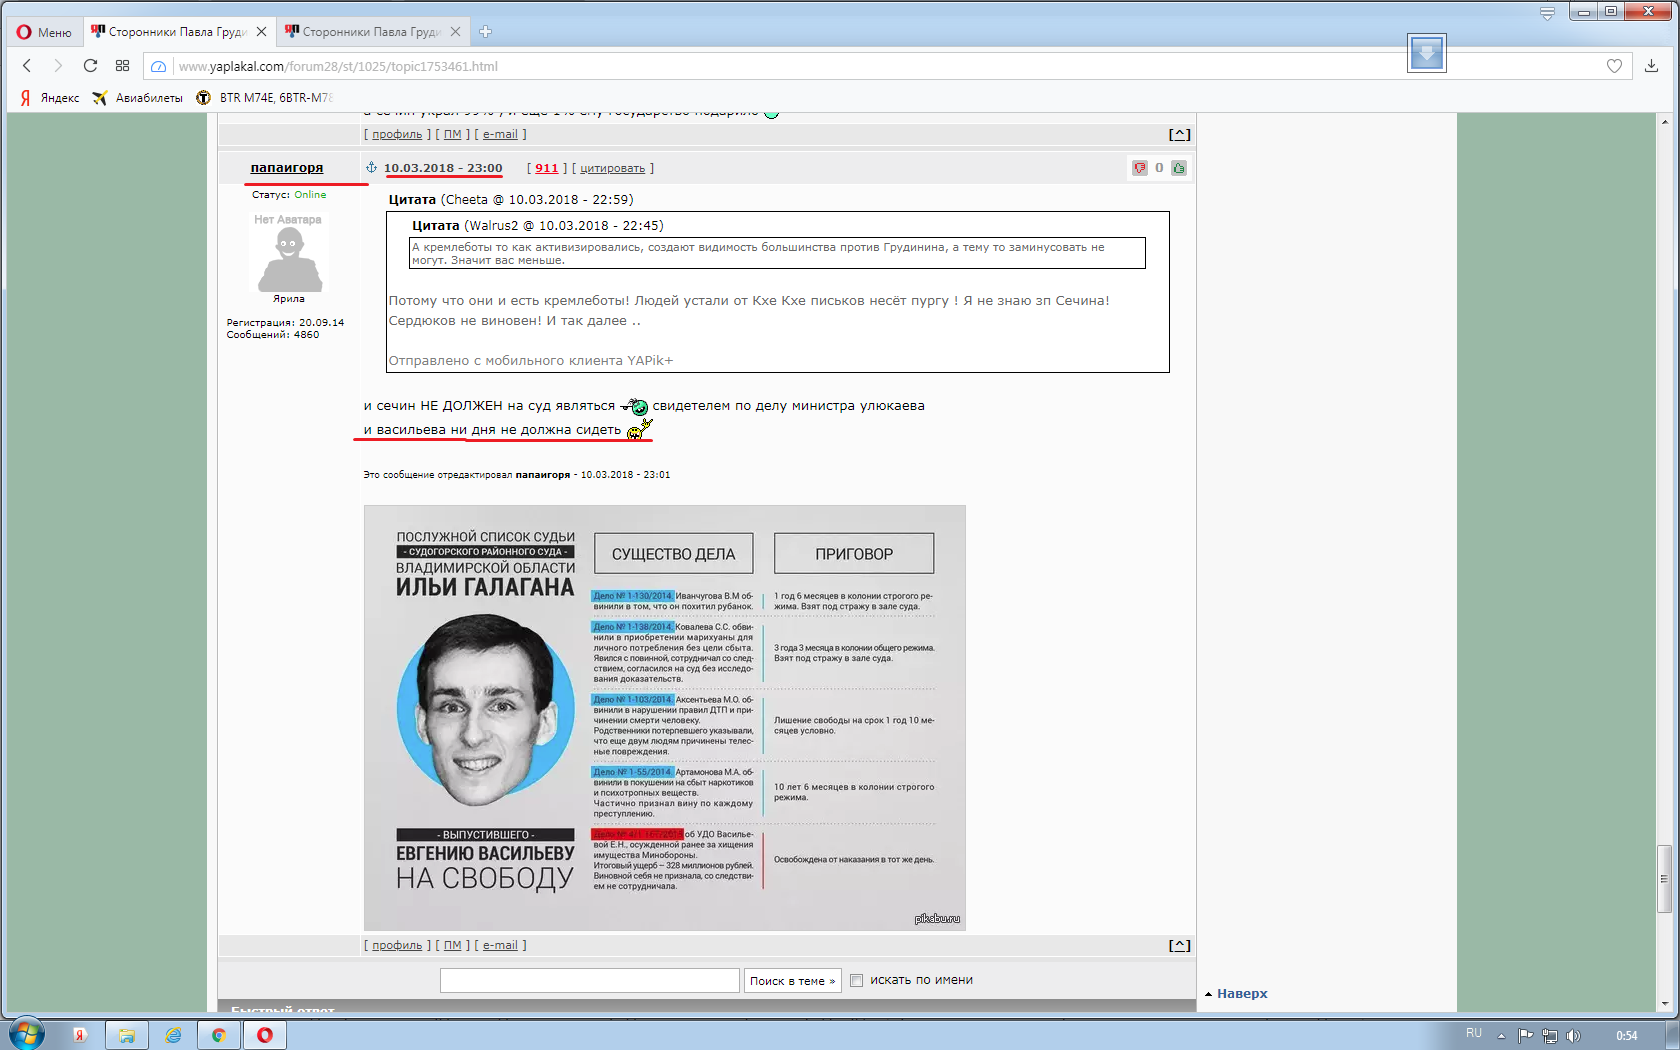Open ПМ link above папаигоря post
1680x1050 pixels.
click(x=453, y=134)
